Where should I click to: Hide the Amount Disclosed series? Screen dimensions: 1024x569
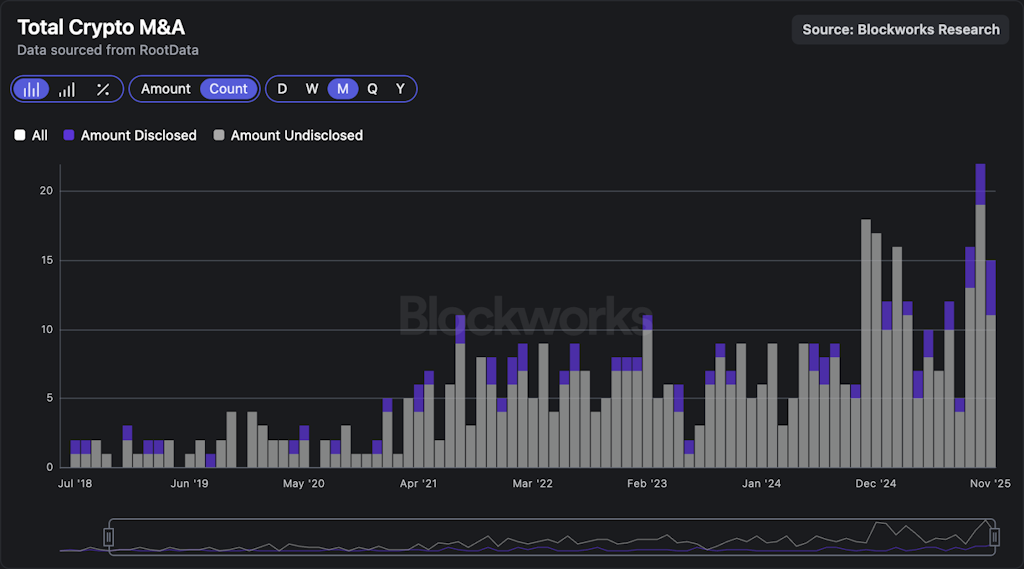click(138, 135)
